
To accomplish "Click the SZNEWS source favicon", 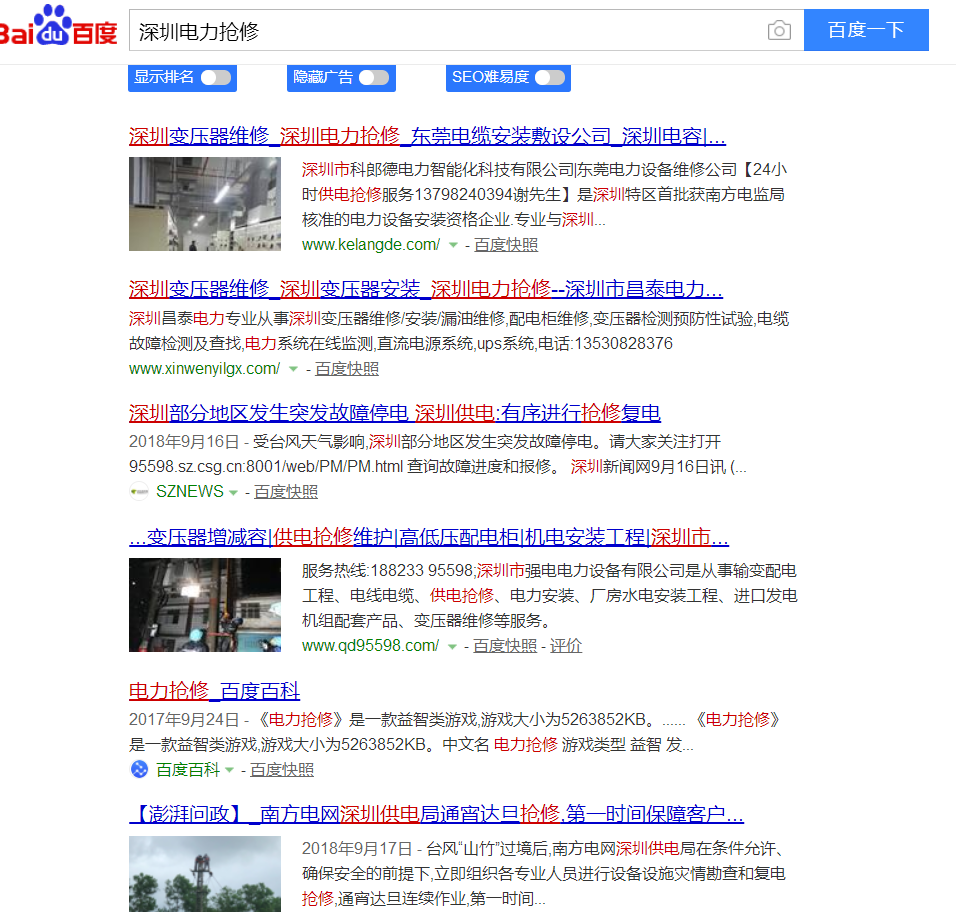I will coord(139,491).
